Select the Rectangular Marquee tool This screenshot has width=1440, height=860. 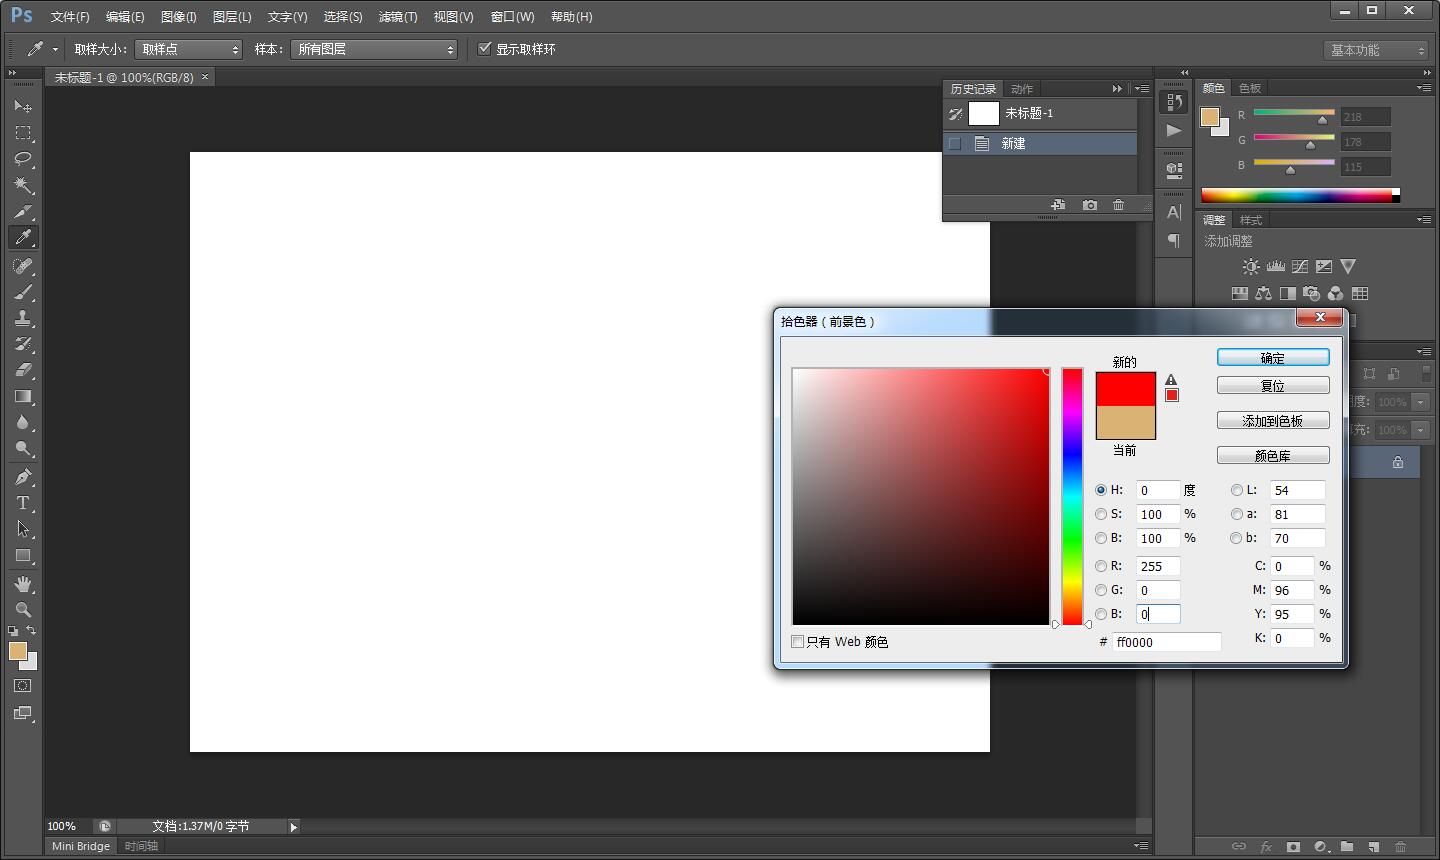coord(23,132)
